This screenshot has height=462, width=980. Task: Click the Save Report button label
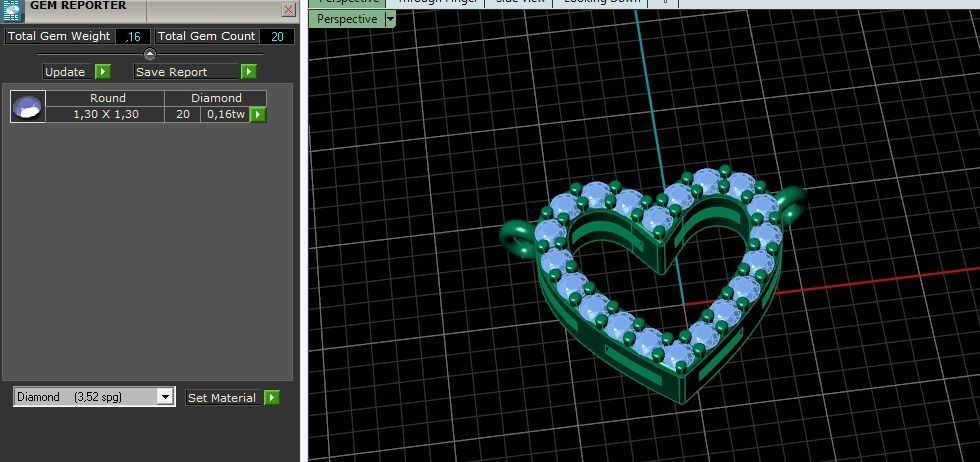(x=187, y=72)
